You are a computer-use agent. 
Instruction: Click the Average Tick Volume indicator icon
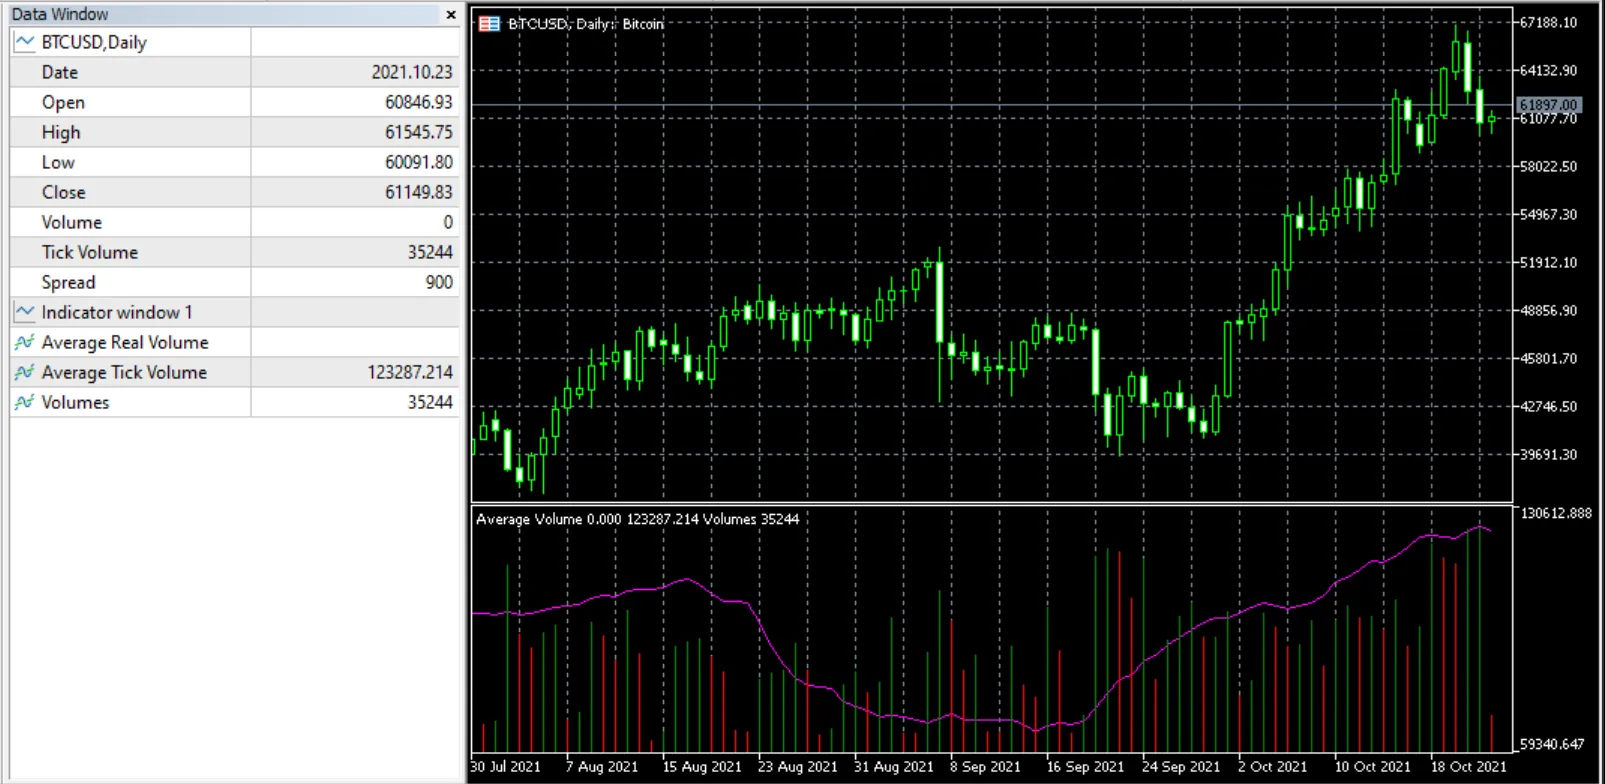(25, 372)
